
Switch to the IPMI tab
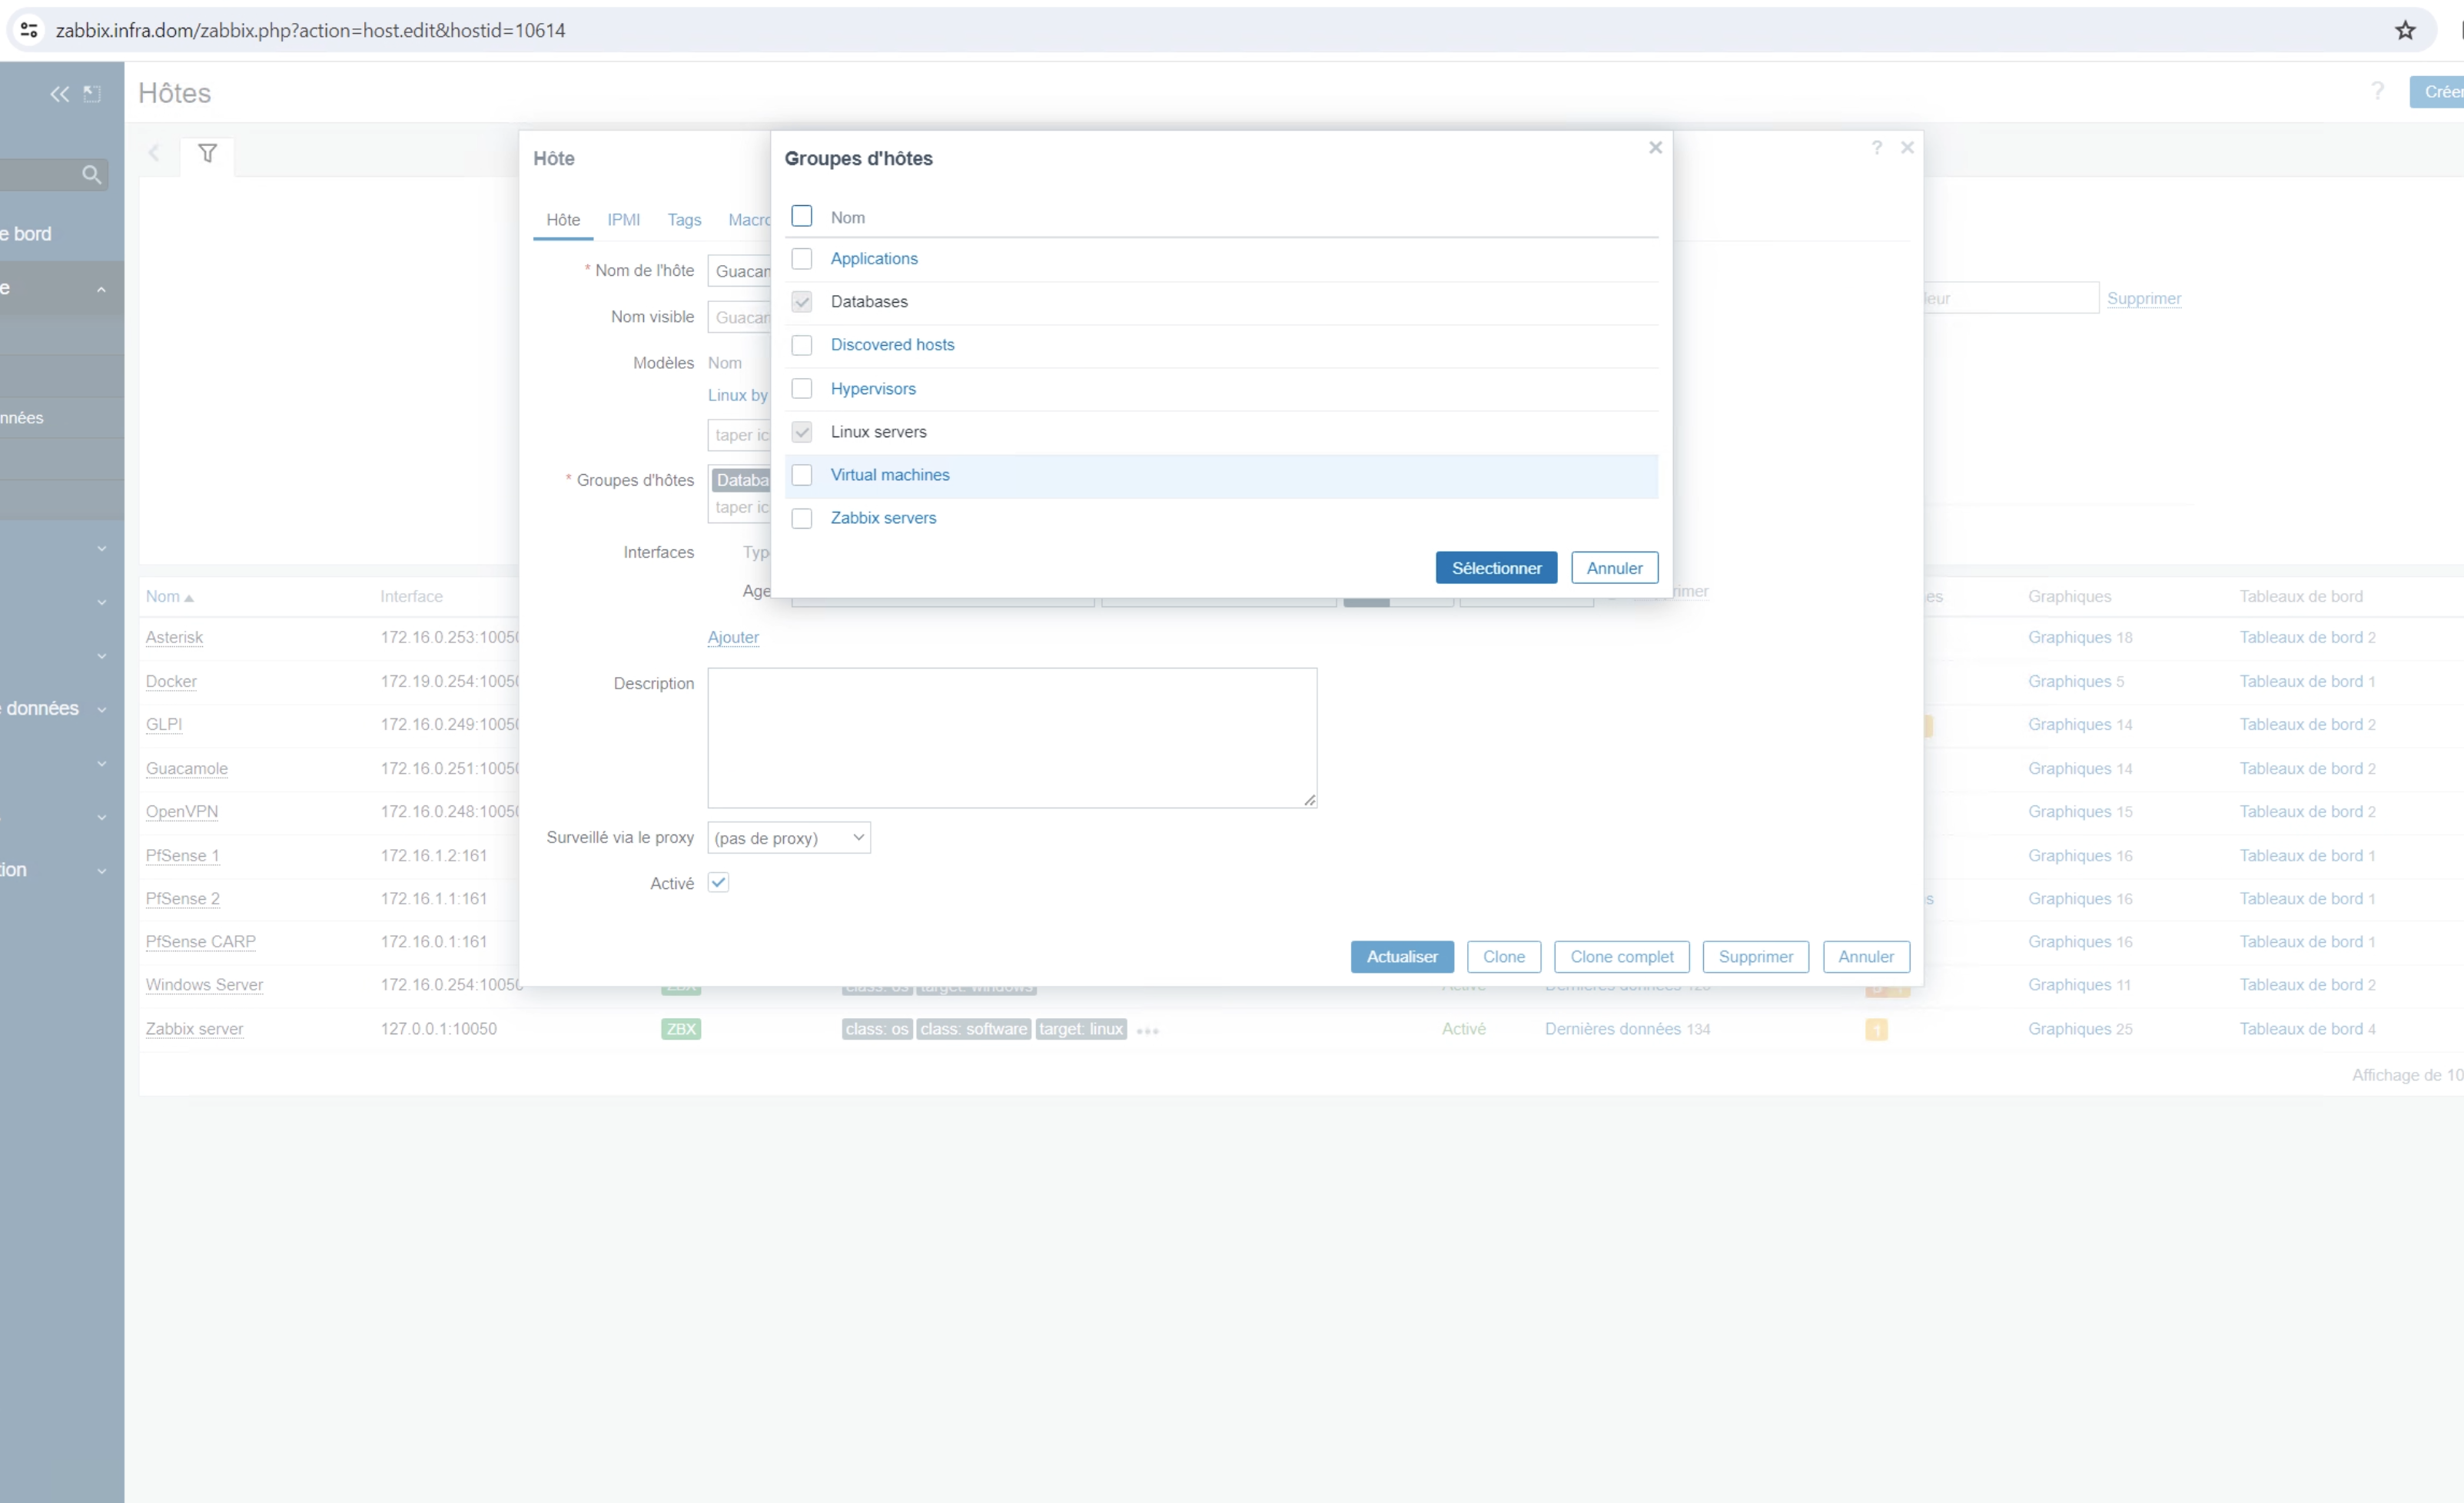623,220
